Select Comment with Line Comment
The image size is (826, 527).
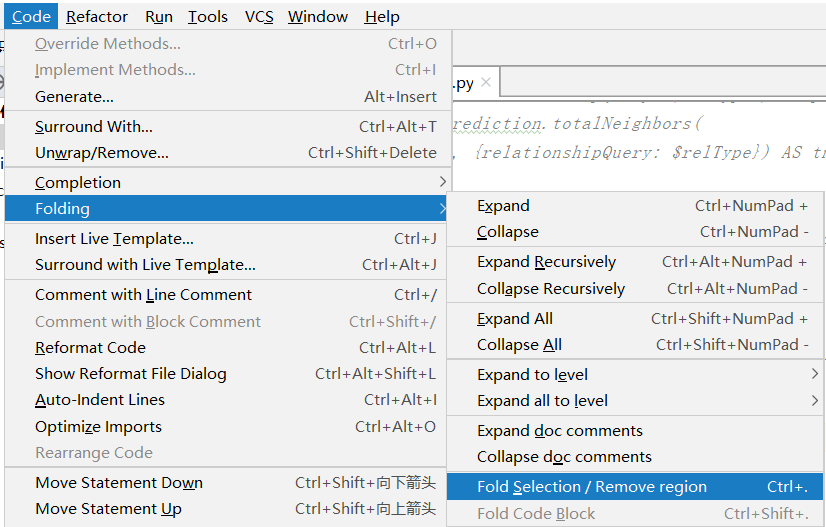point(225,295)
